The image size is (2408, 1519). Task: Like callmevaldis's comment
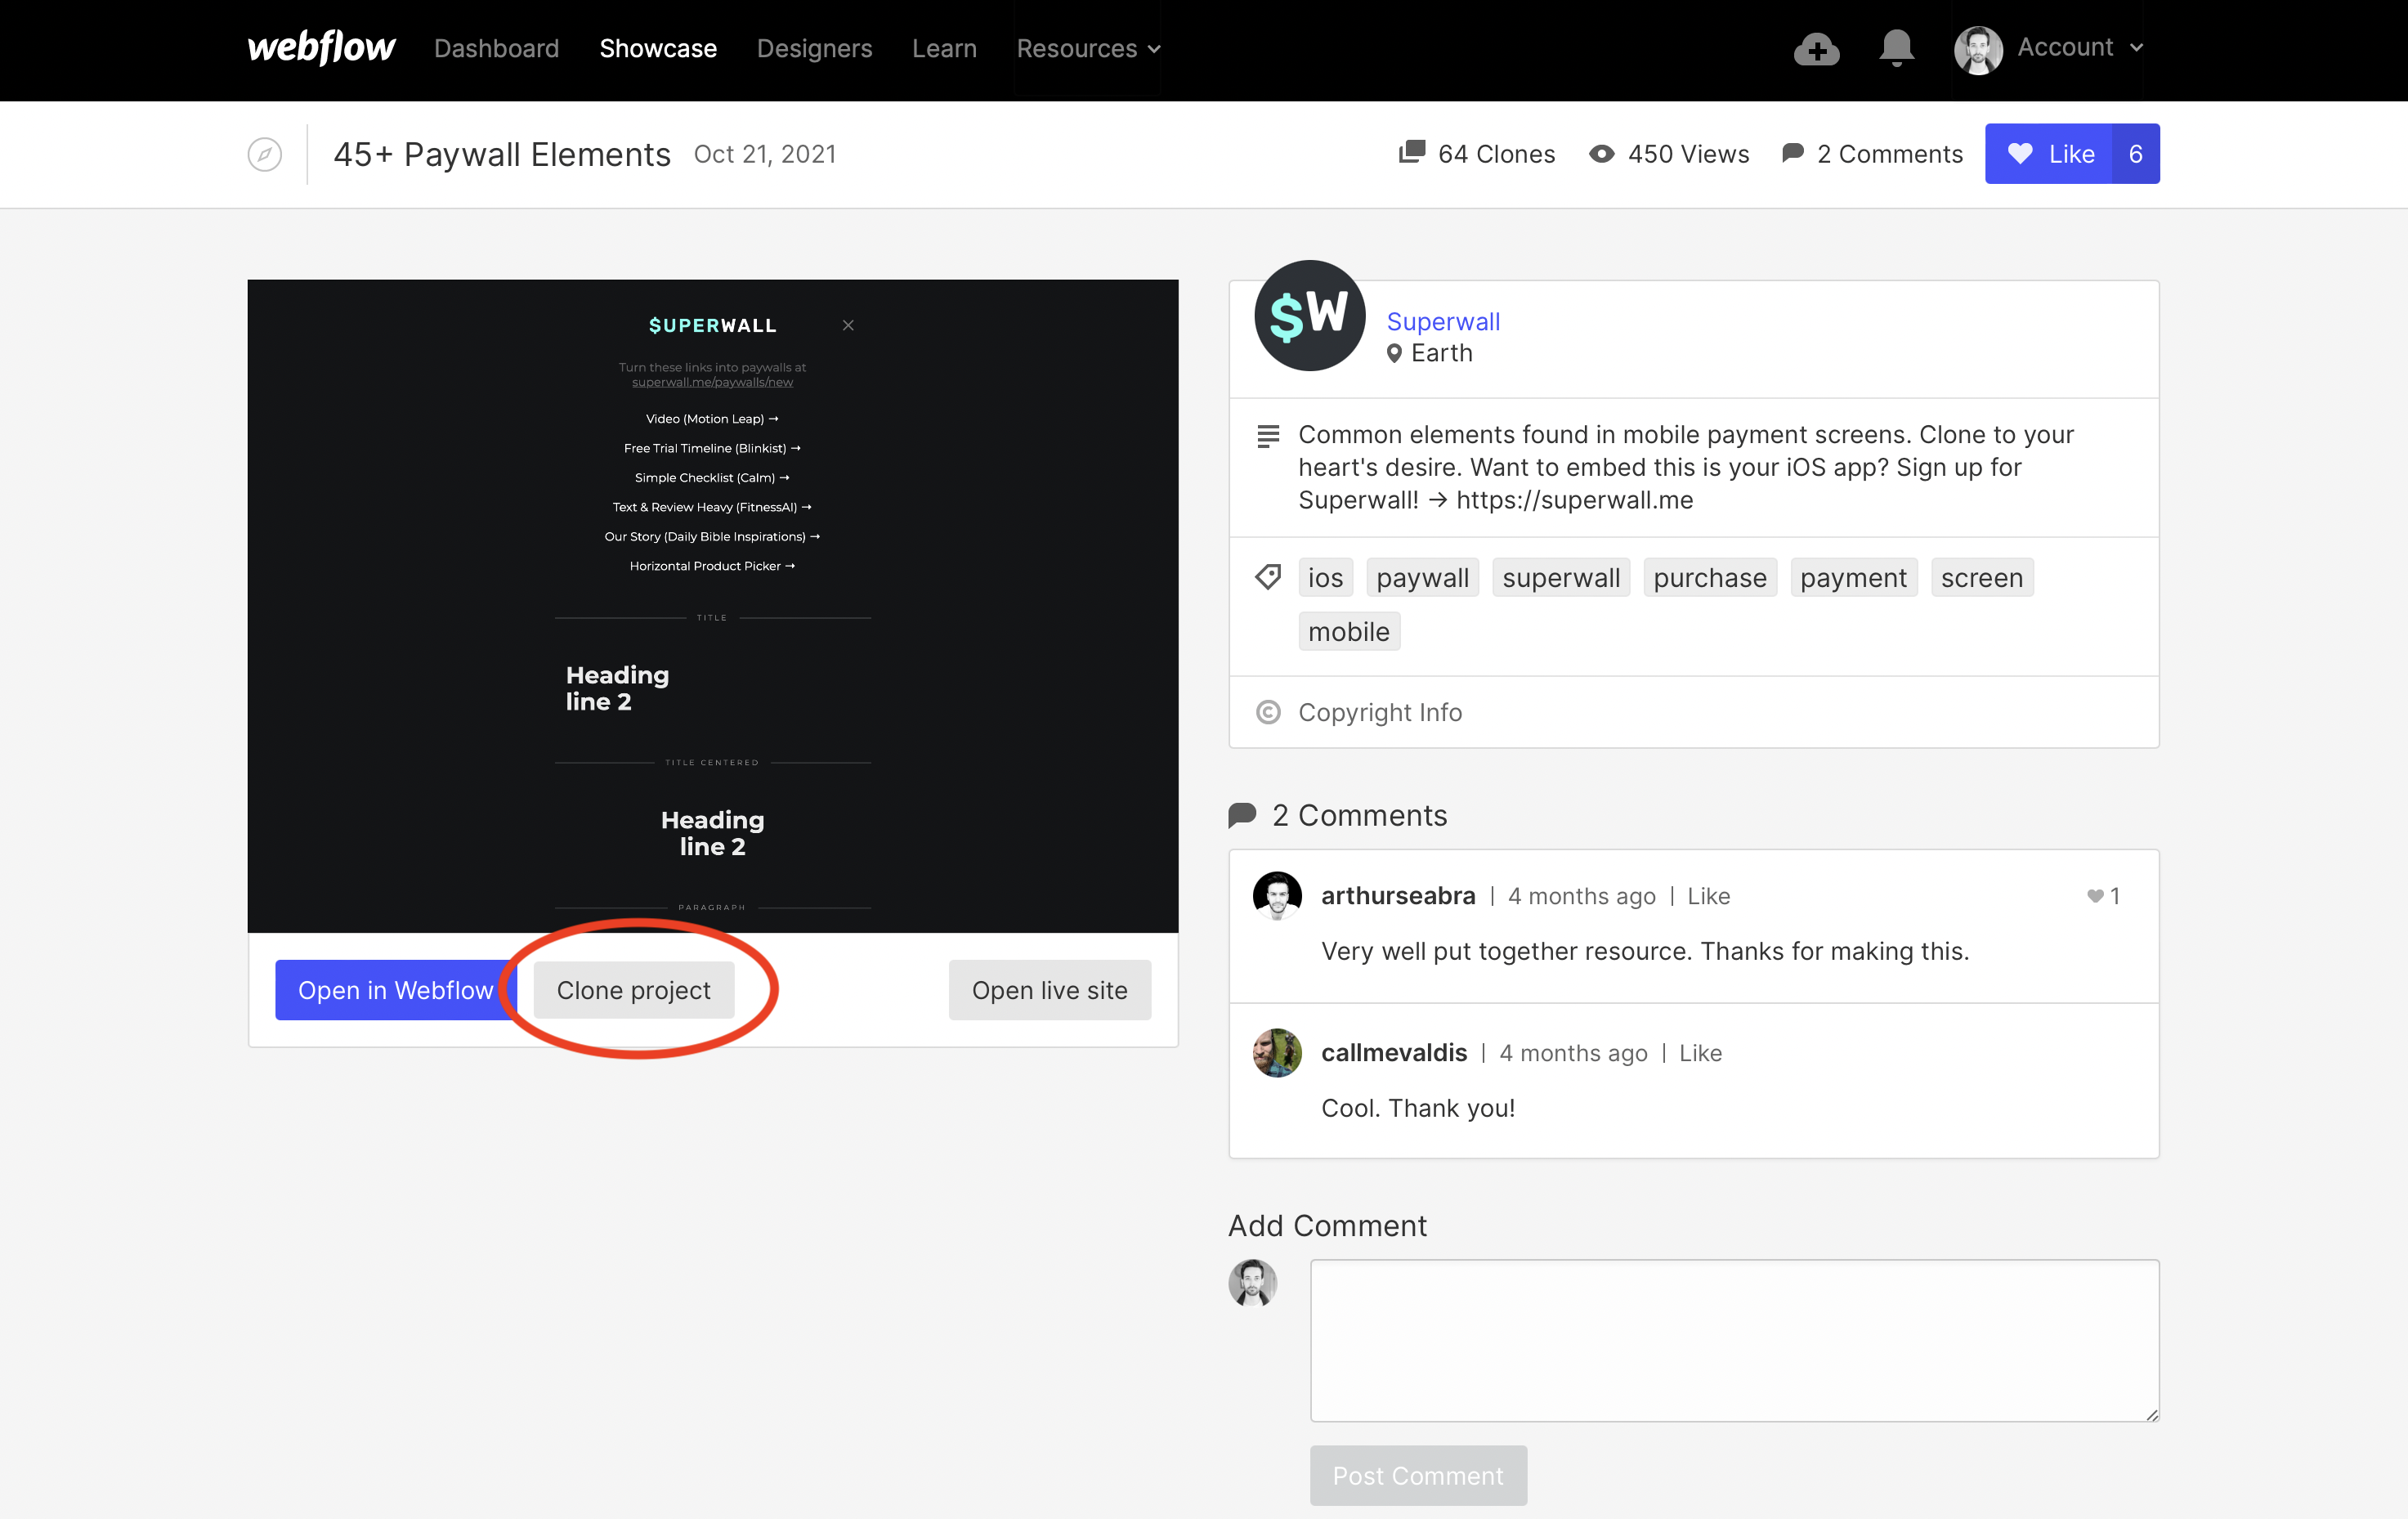pyautogui.click(x=1700, y=1053)
